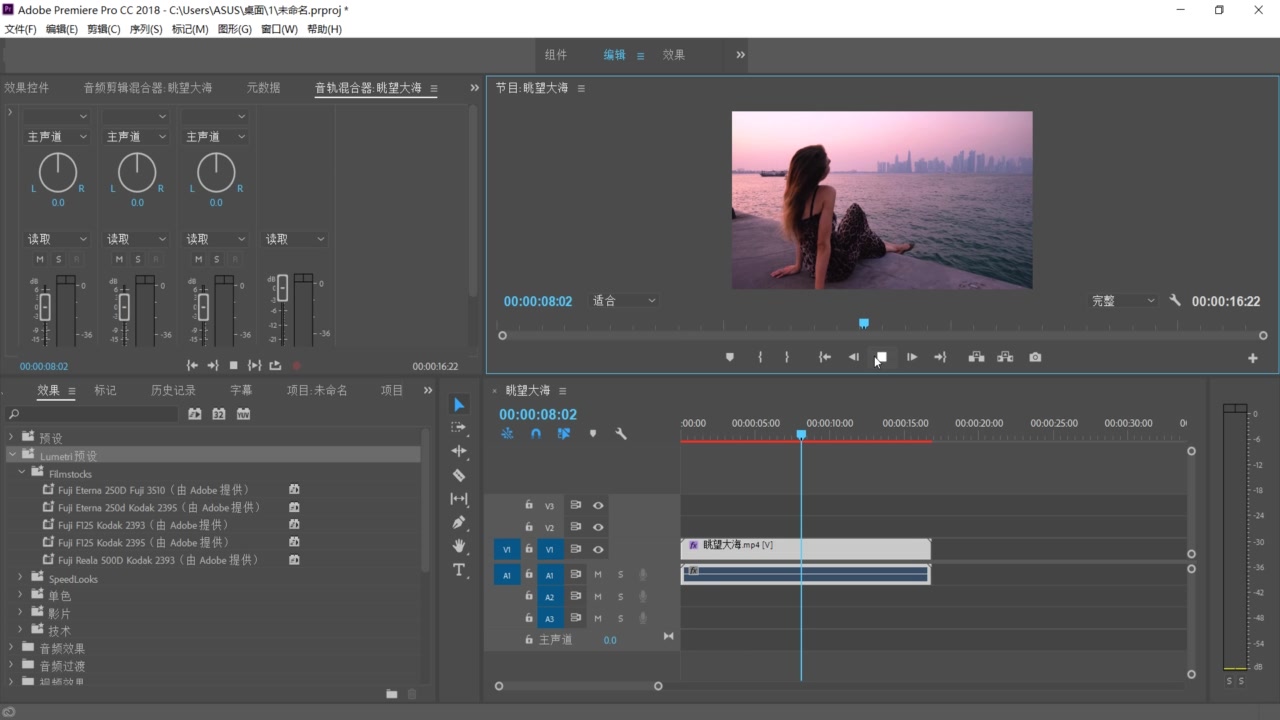Toggle lock on V3 track

(529, 505)
